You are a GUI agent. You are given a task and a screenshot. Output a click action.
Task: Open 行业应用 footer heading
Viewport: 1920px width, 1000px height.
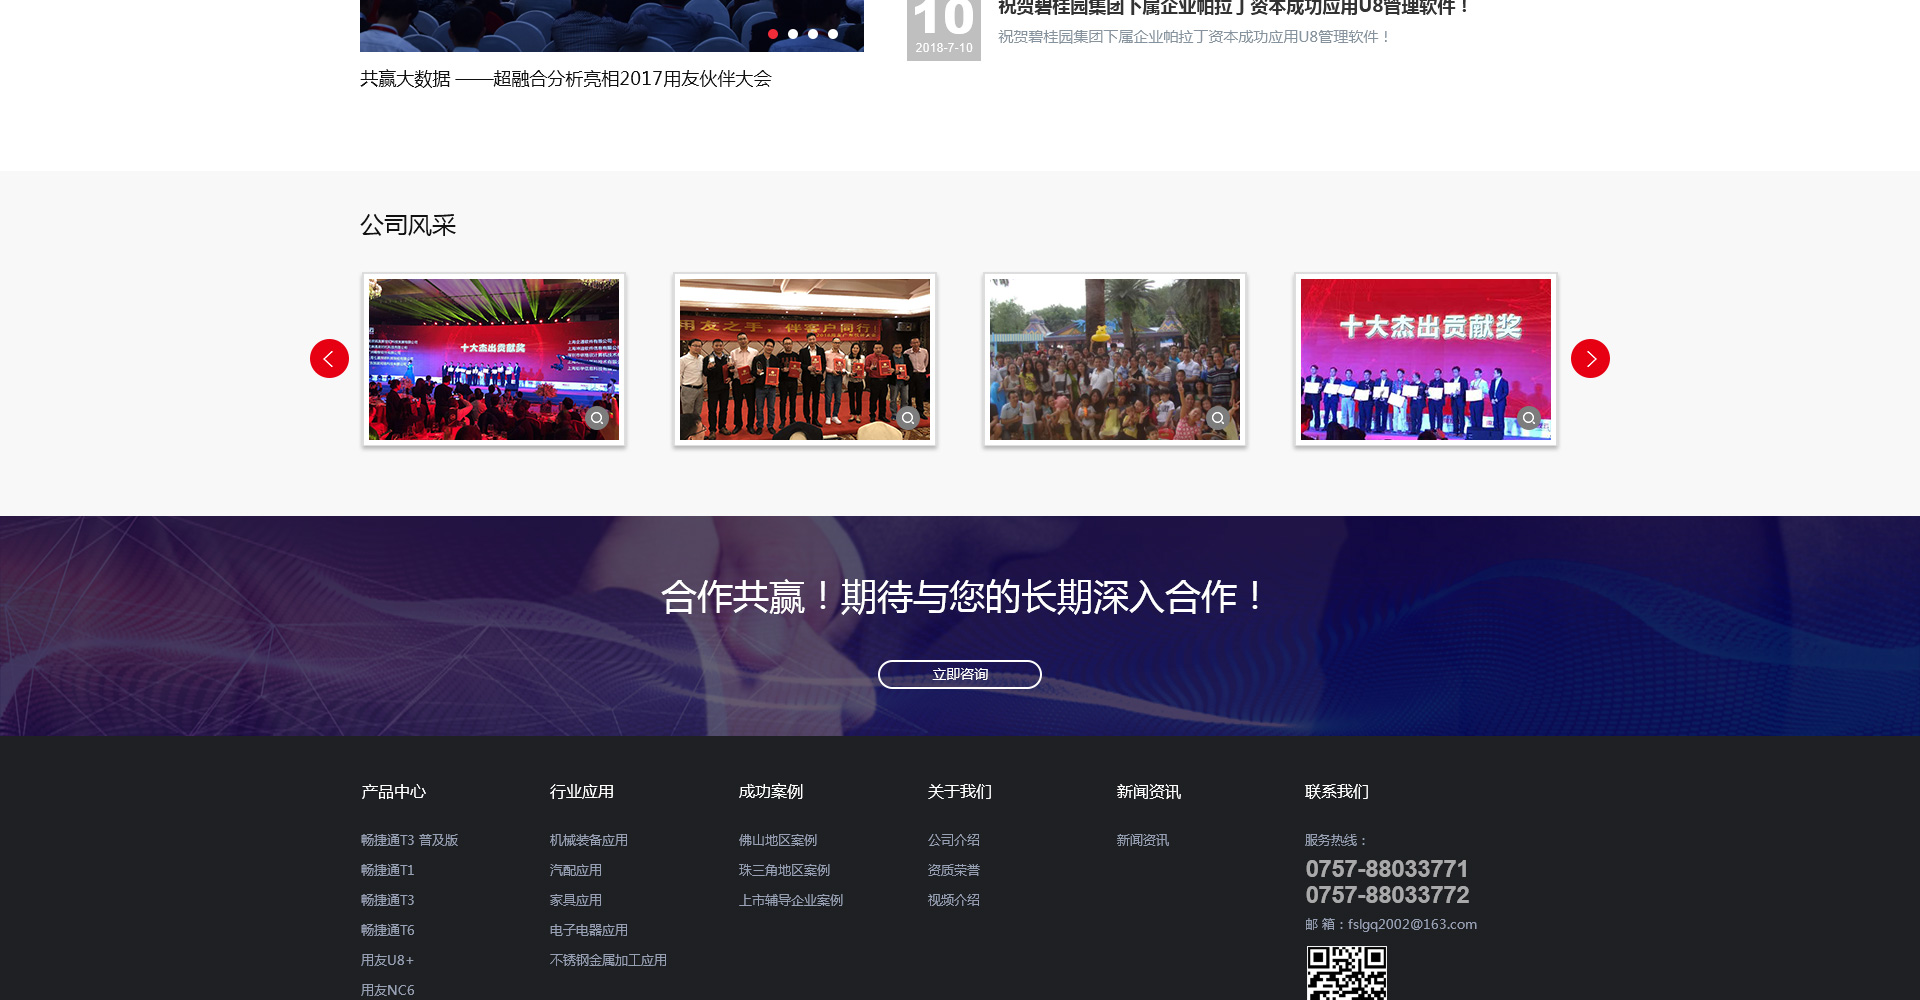coord(581,792)
